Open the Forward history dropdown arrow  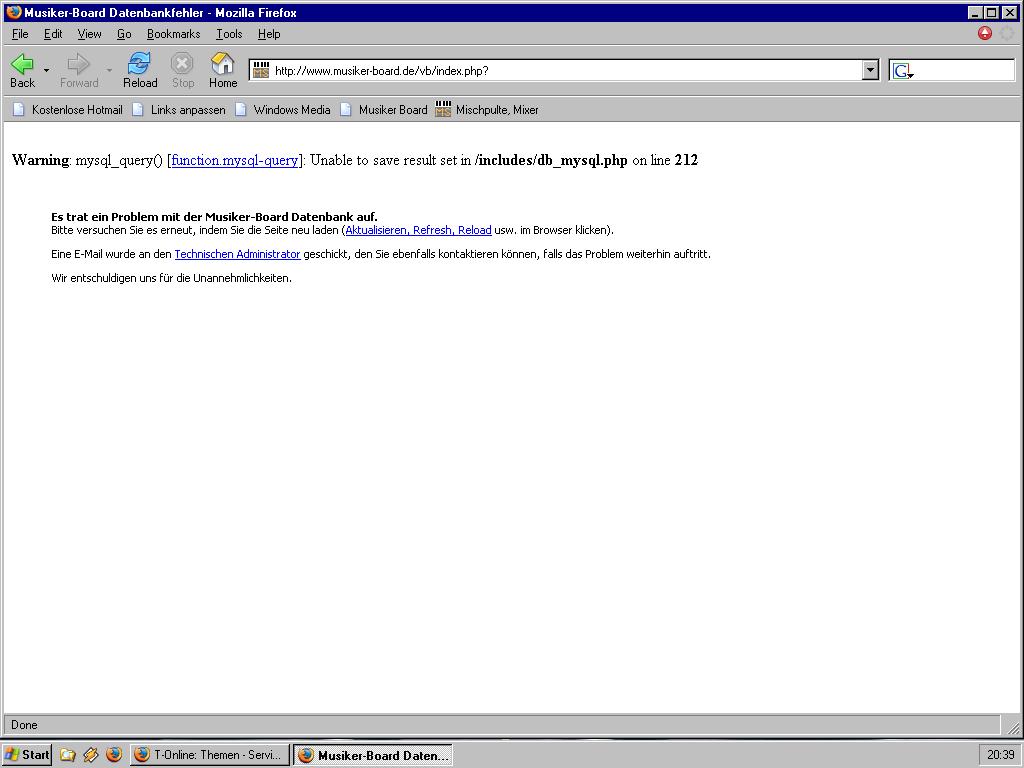(x=109, y=70)
